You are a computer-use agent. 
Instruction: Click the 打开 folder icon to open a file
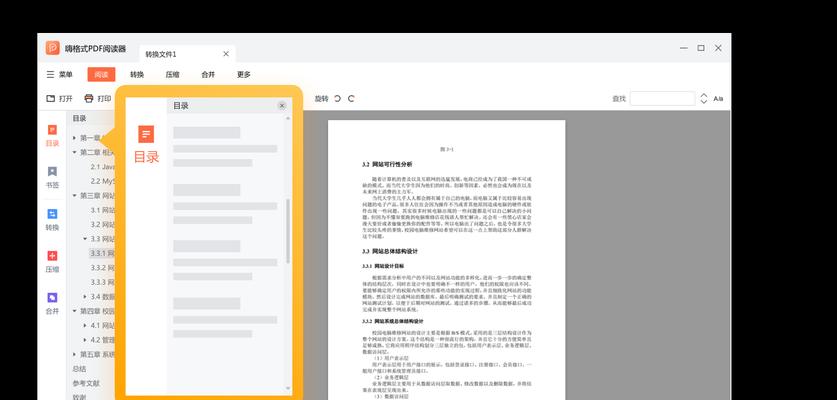(51, 98)
